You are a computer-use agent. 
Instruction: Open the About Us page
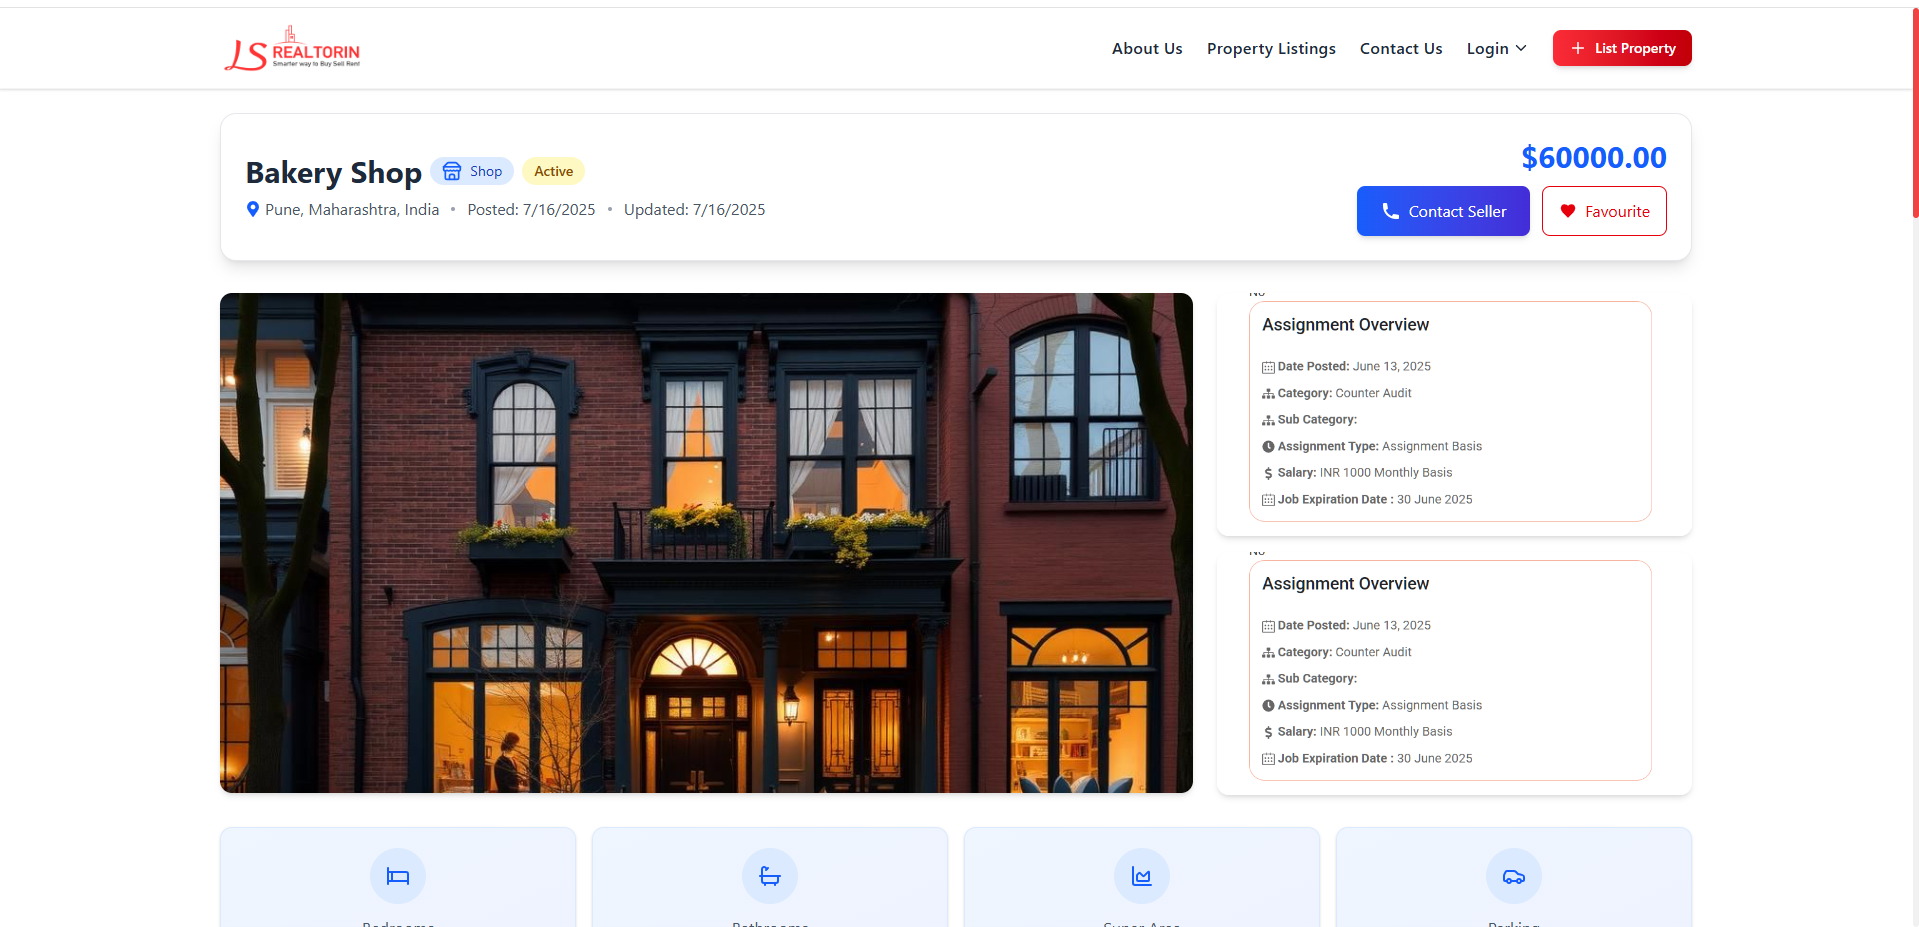tap(1146, 49)
